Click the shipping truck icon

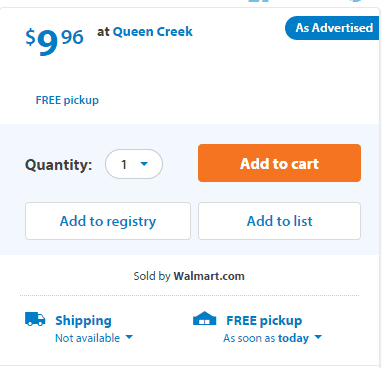tap(35, 319)
